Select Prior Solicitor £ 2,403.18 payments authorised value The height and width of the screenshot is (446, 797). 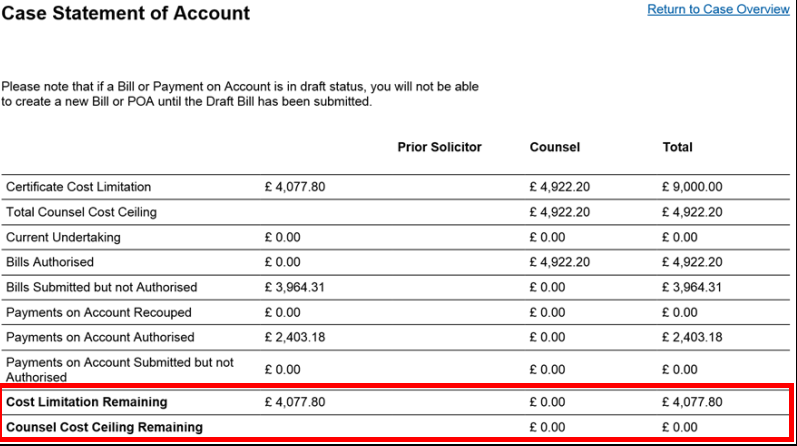(x=295, y=337)
